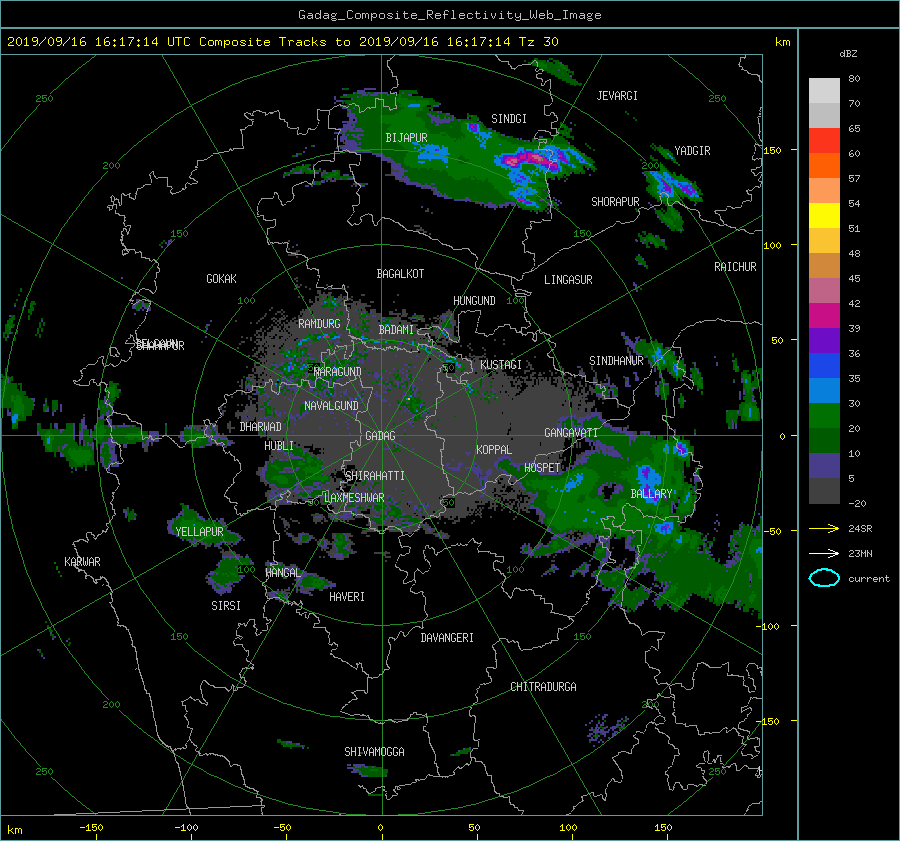Click the cyan current ellipse legend icon
900x841 pixels.
point(824,578)
